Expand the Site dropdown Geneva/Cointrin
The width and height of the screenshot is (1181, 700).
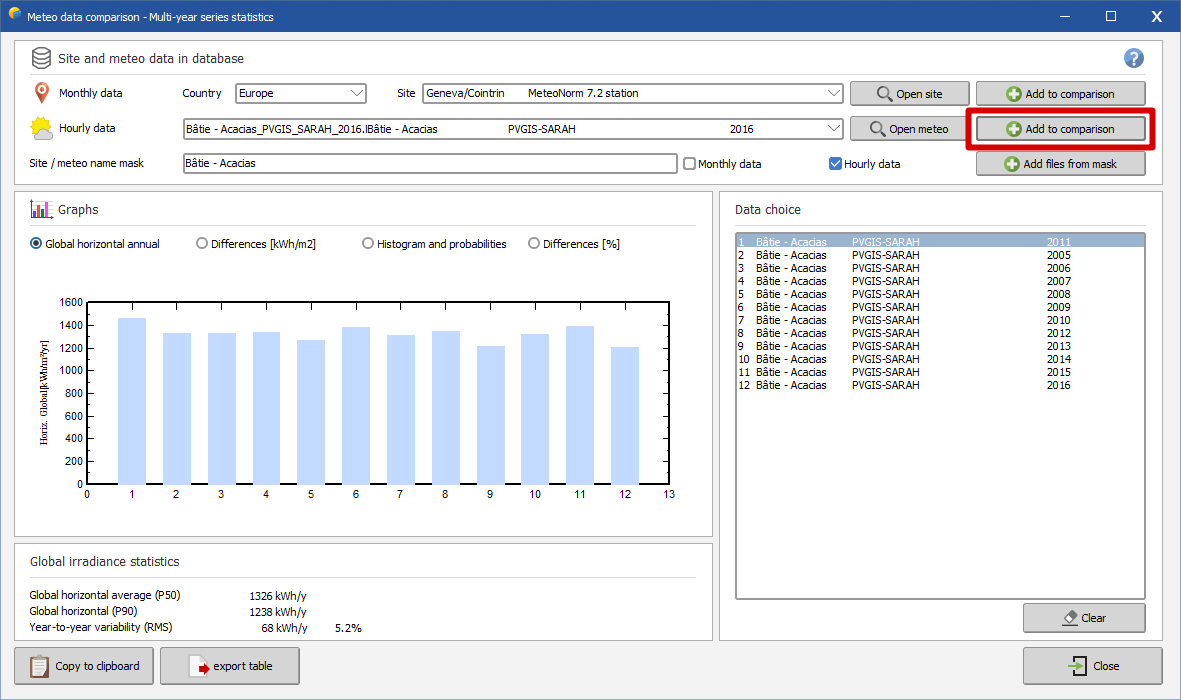(x=632, y=93)
